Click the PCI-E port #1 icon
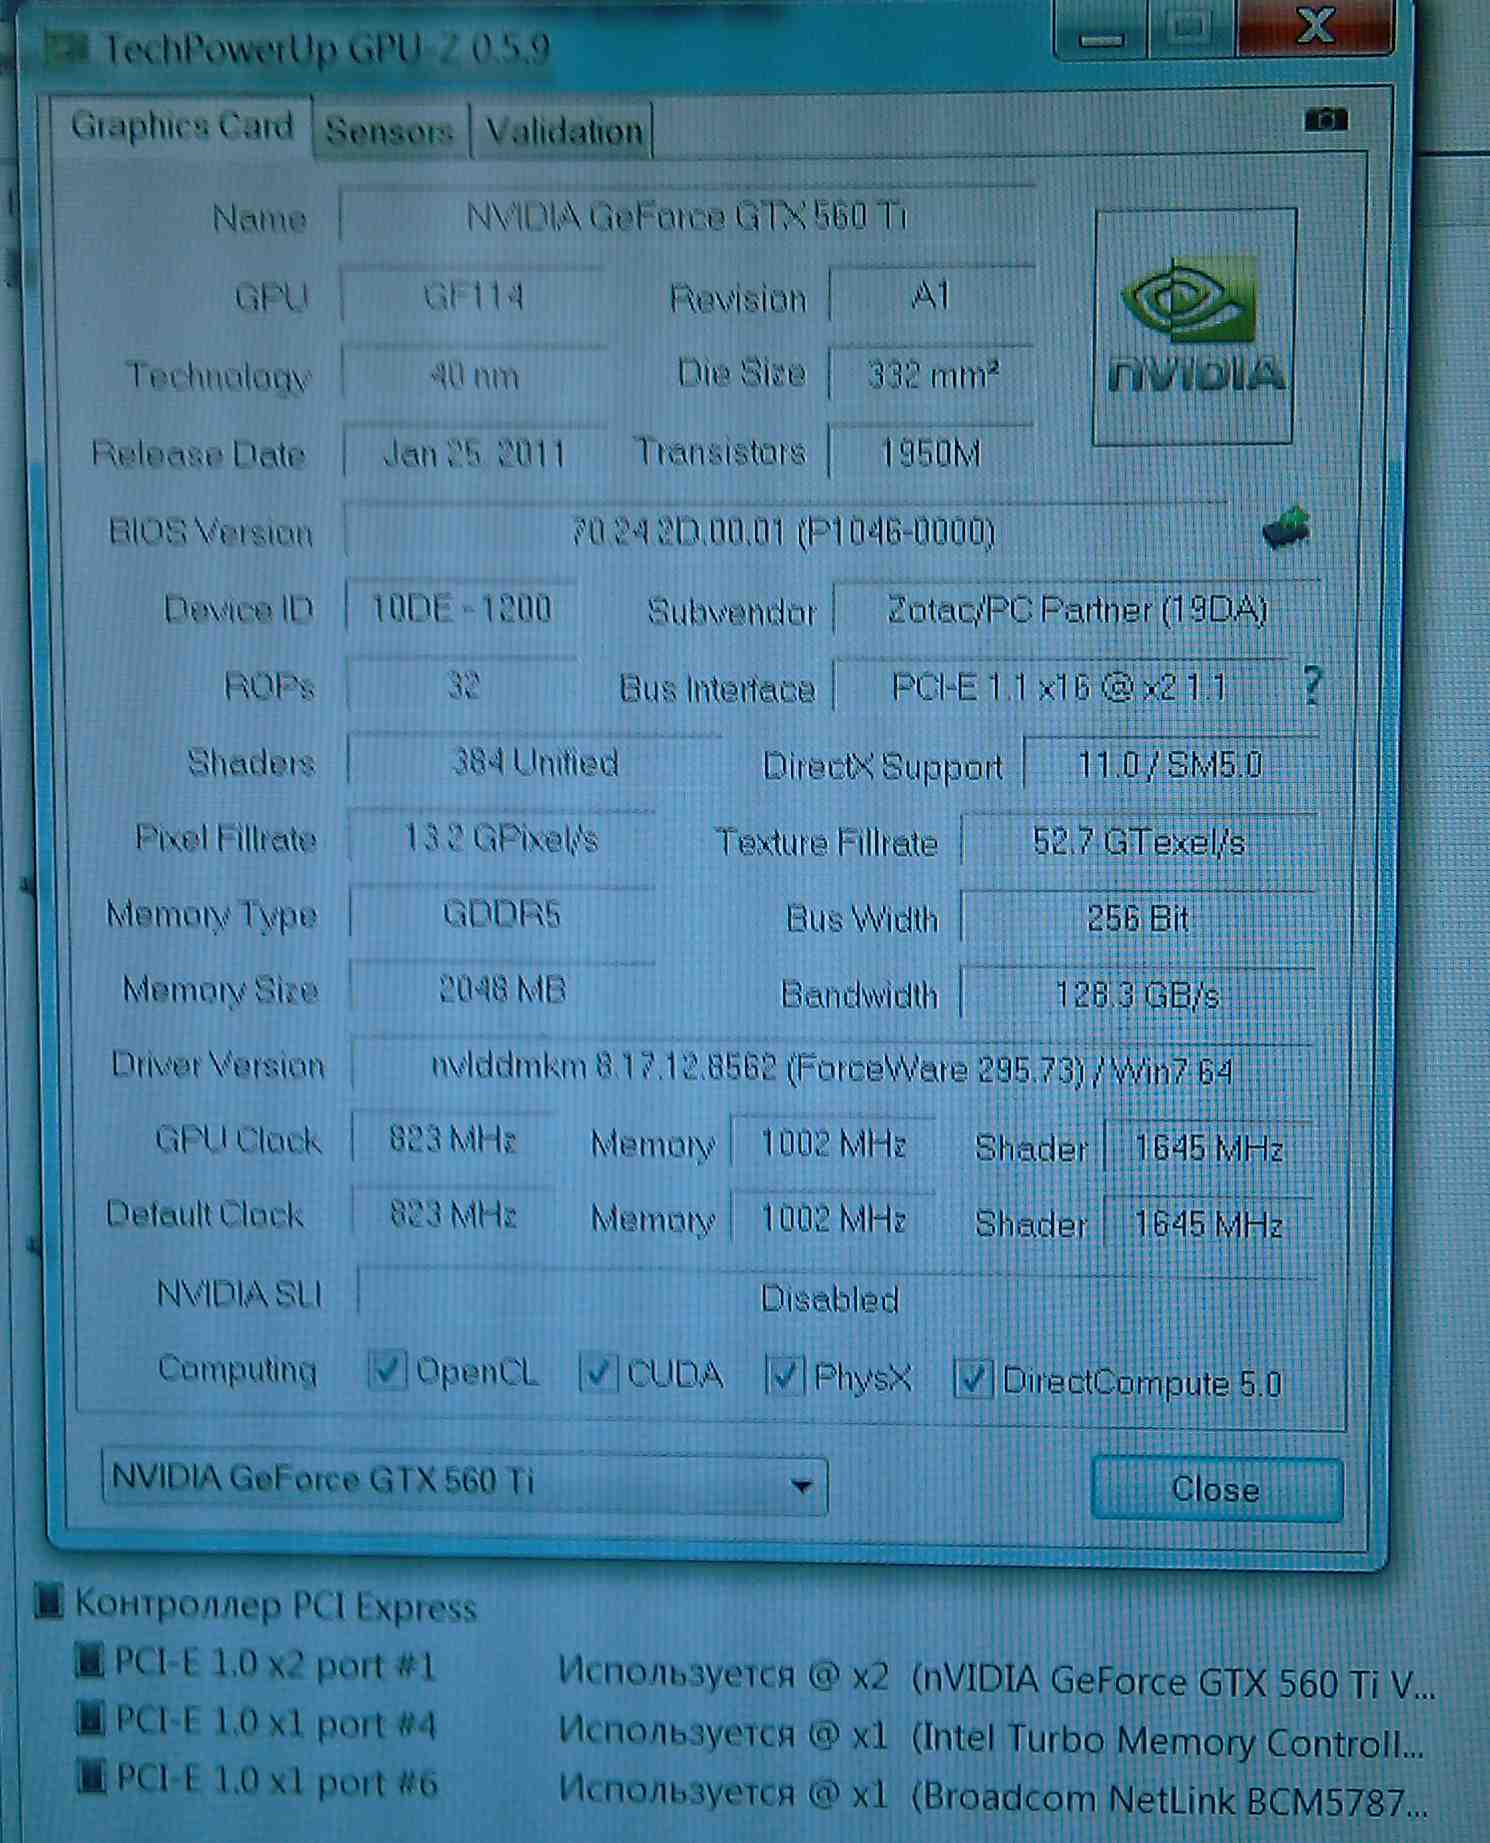1490x1843 pixels. (x=90, y=1661)
